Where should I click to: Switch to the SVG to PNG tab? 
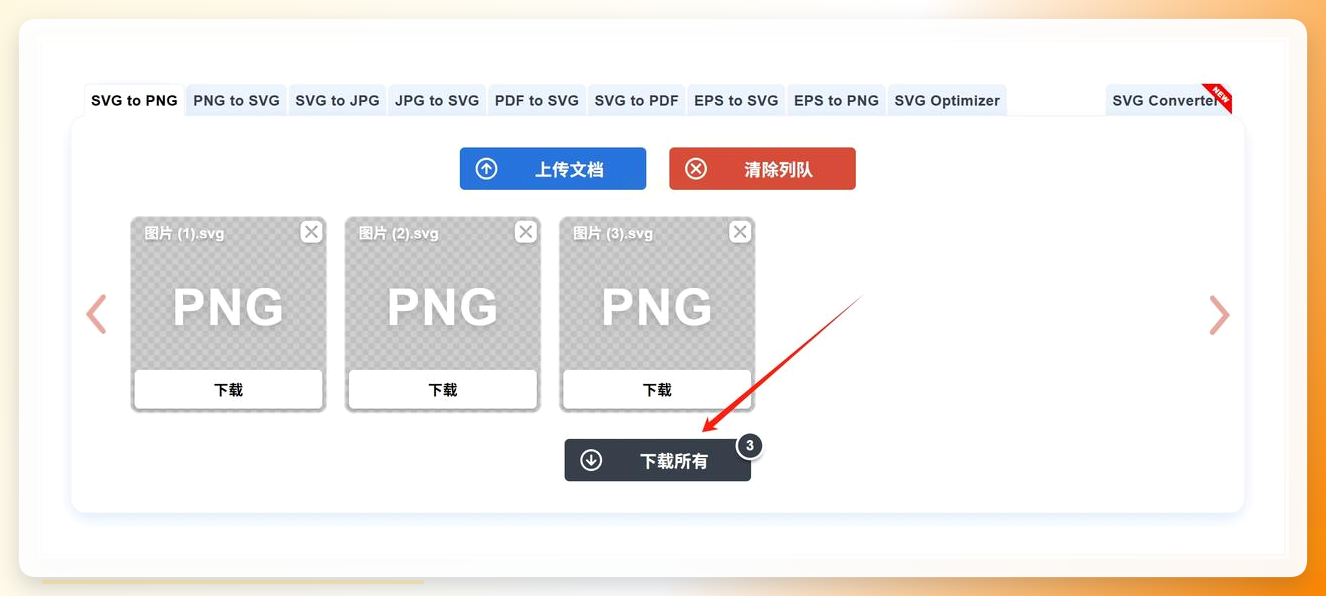coord(134,100)
